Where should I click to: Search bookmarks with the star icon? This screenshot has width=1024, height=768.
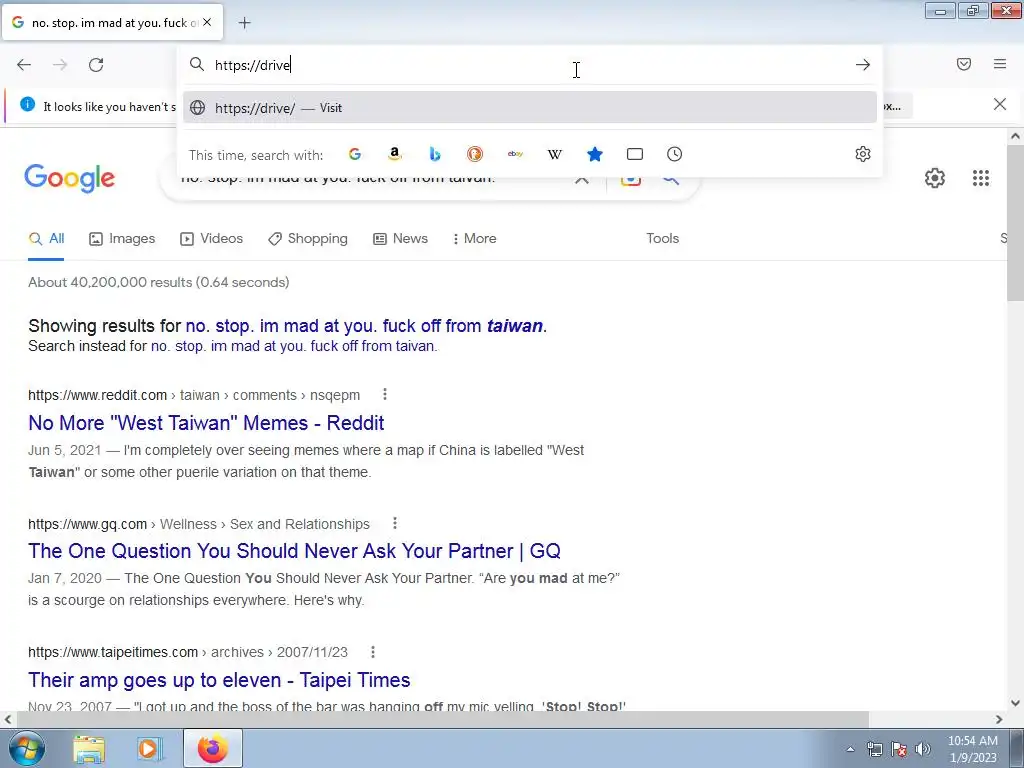click(x=595, y=154)
